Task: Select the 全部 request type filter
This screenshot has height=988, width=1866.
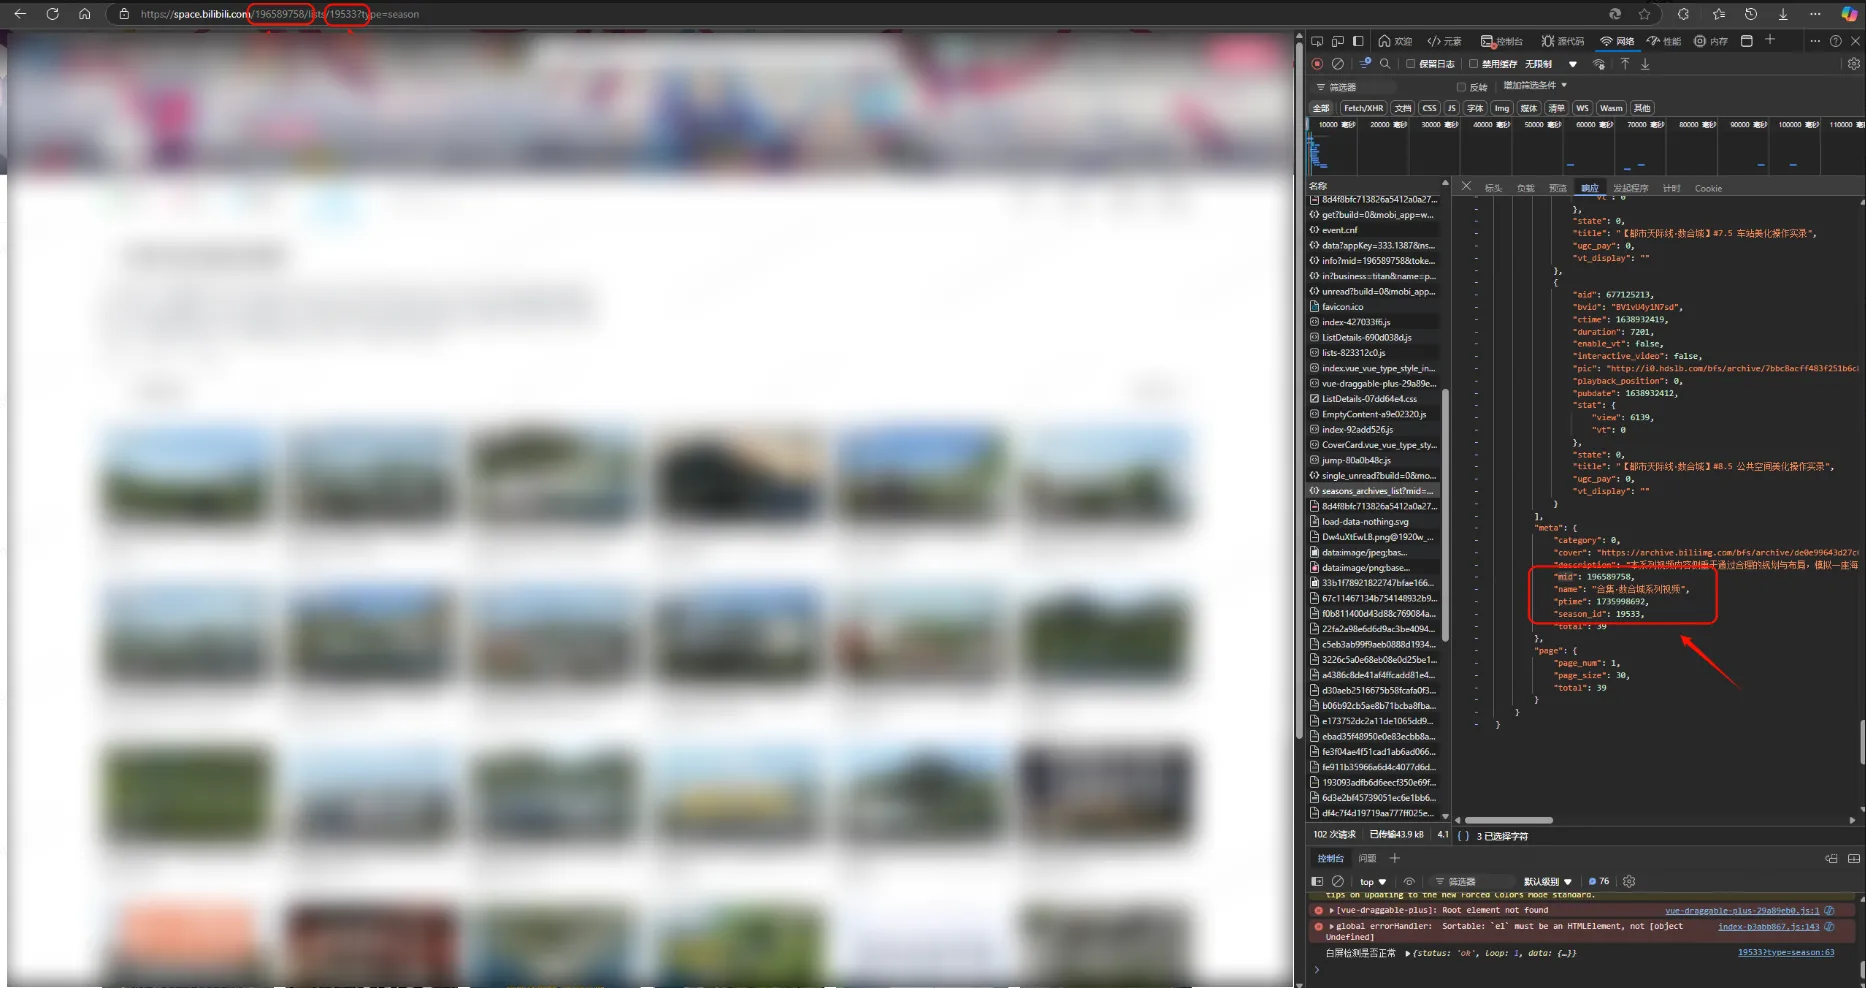Action: (x=1321, y=108)
